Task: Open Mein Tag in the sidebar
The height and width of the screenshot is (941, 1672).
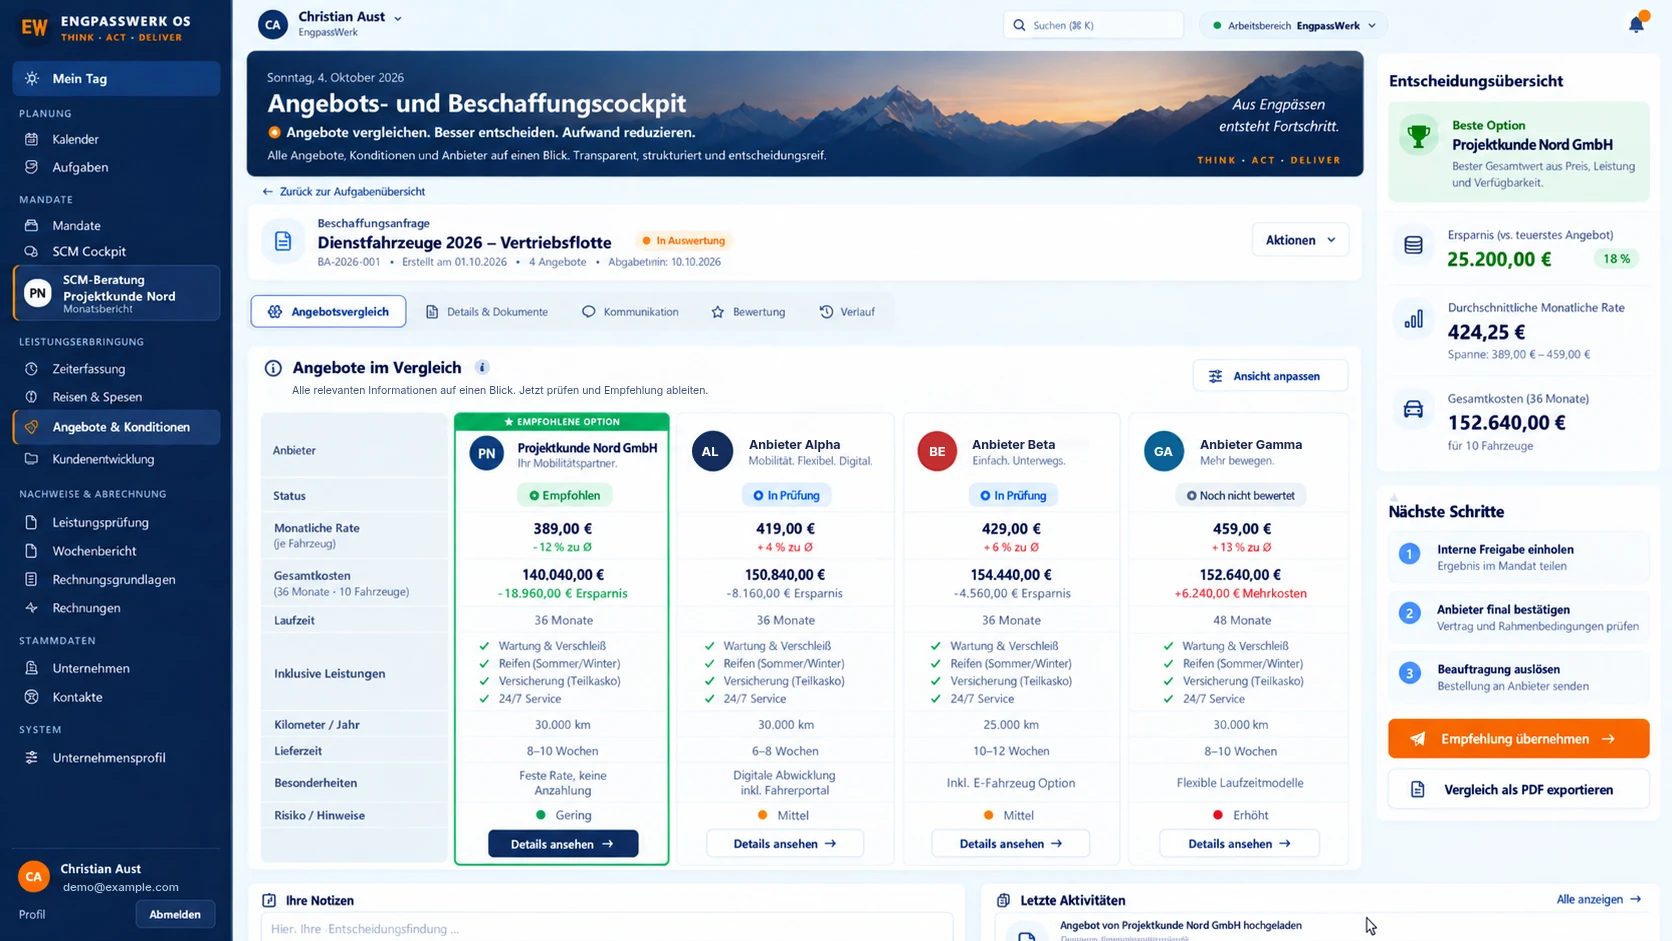Action: (x=116, y=78)
